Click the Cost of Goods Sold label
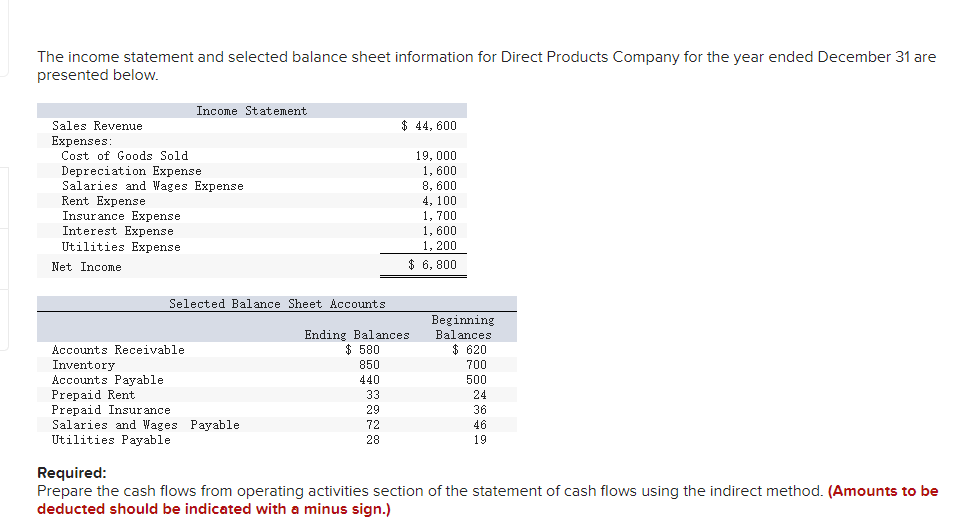 click(125, 156)
